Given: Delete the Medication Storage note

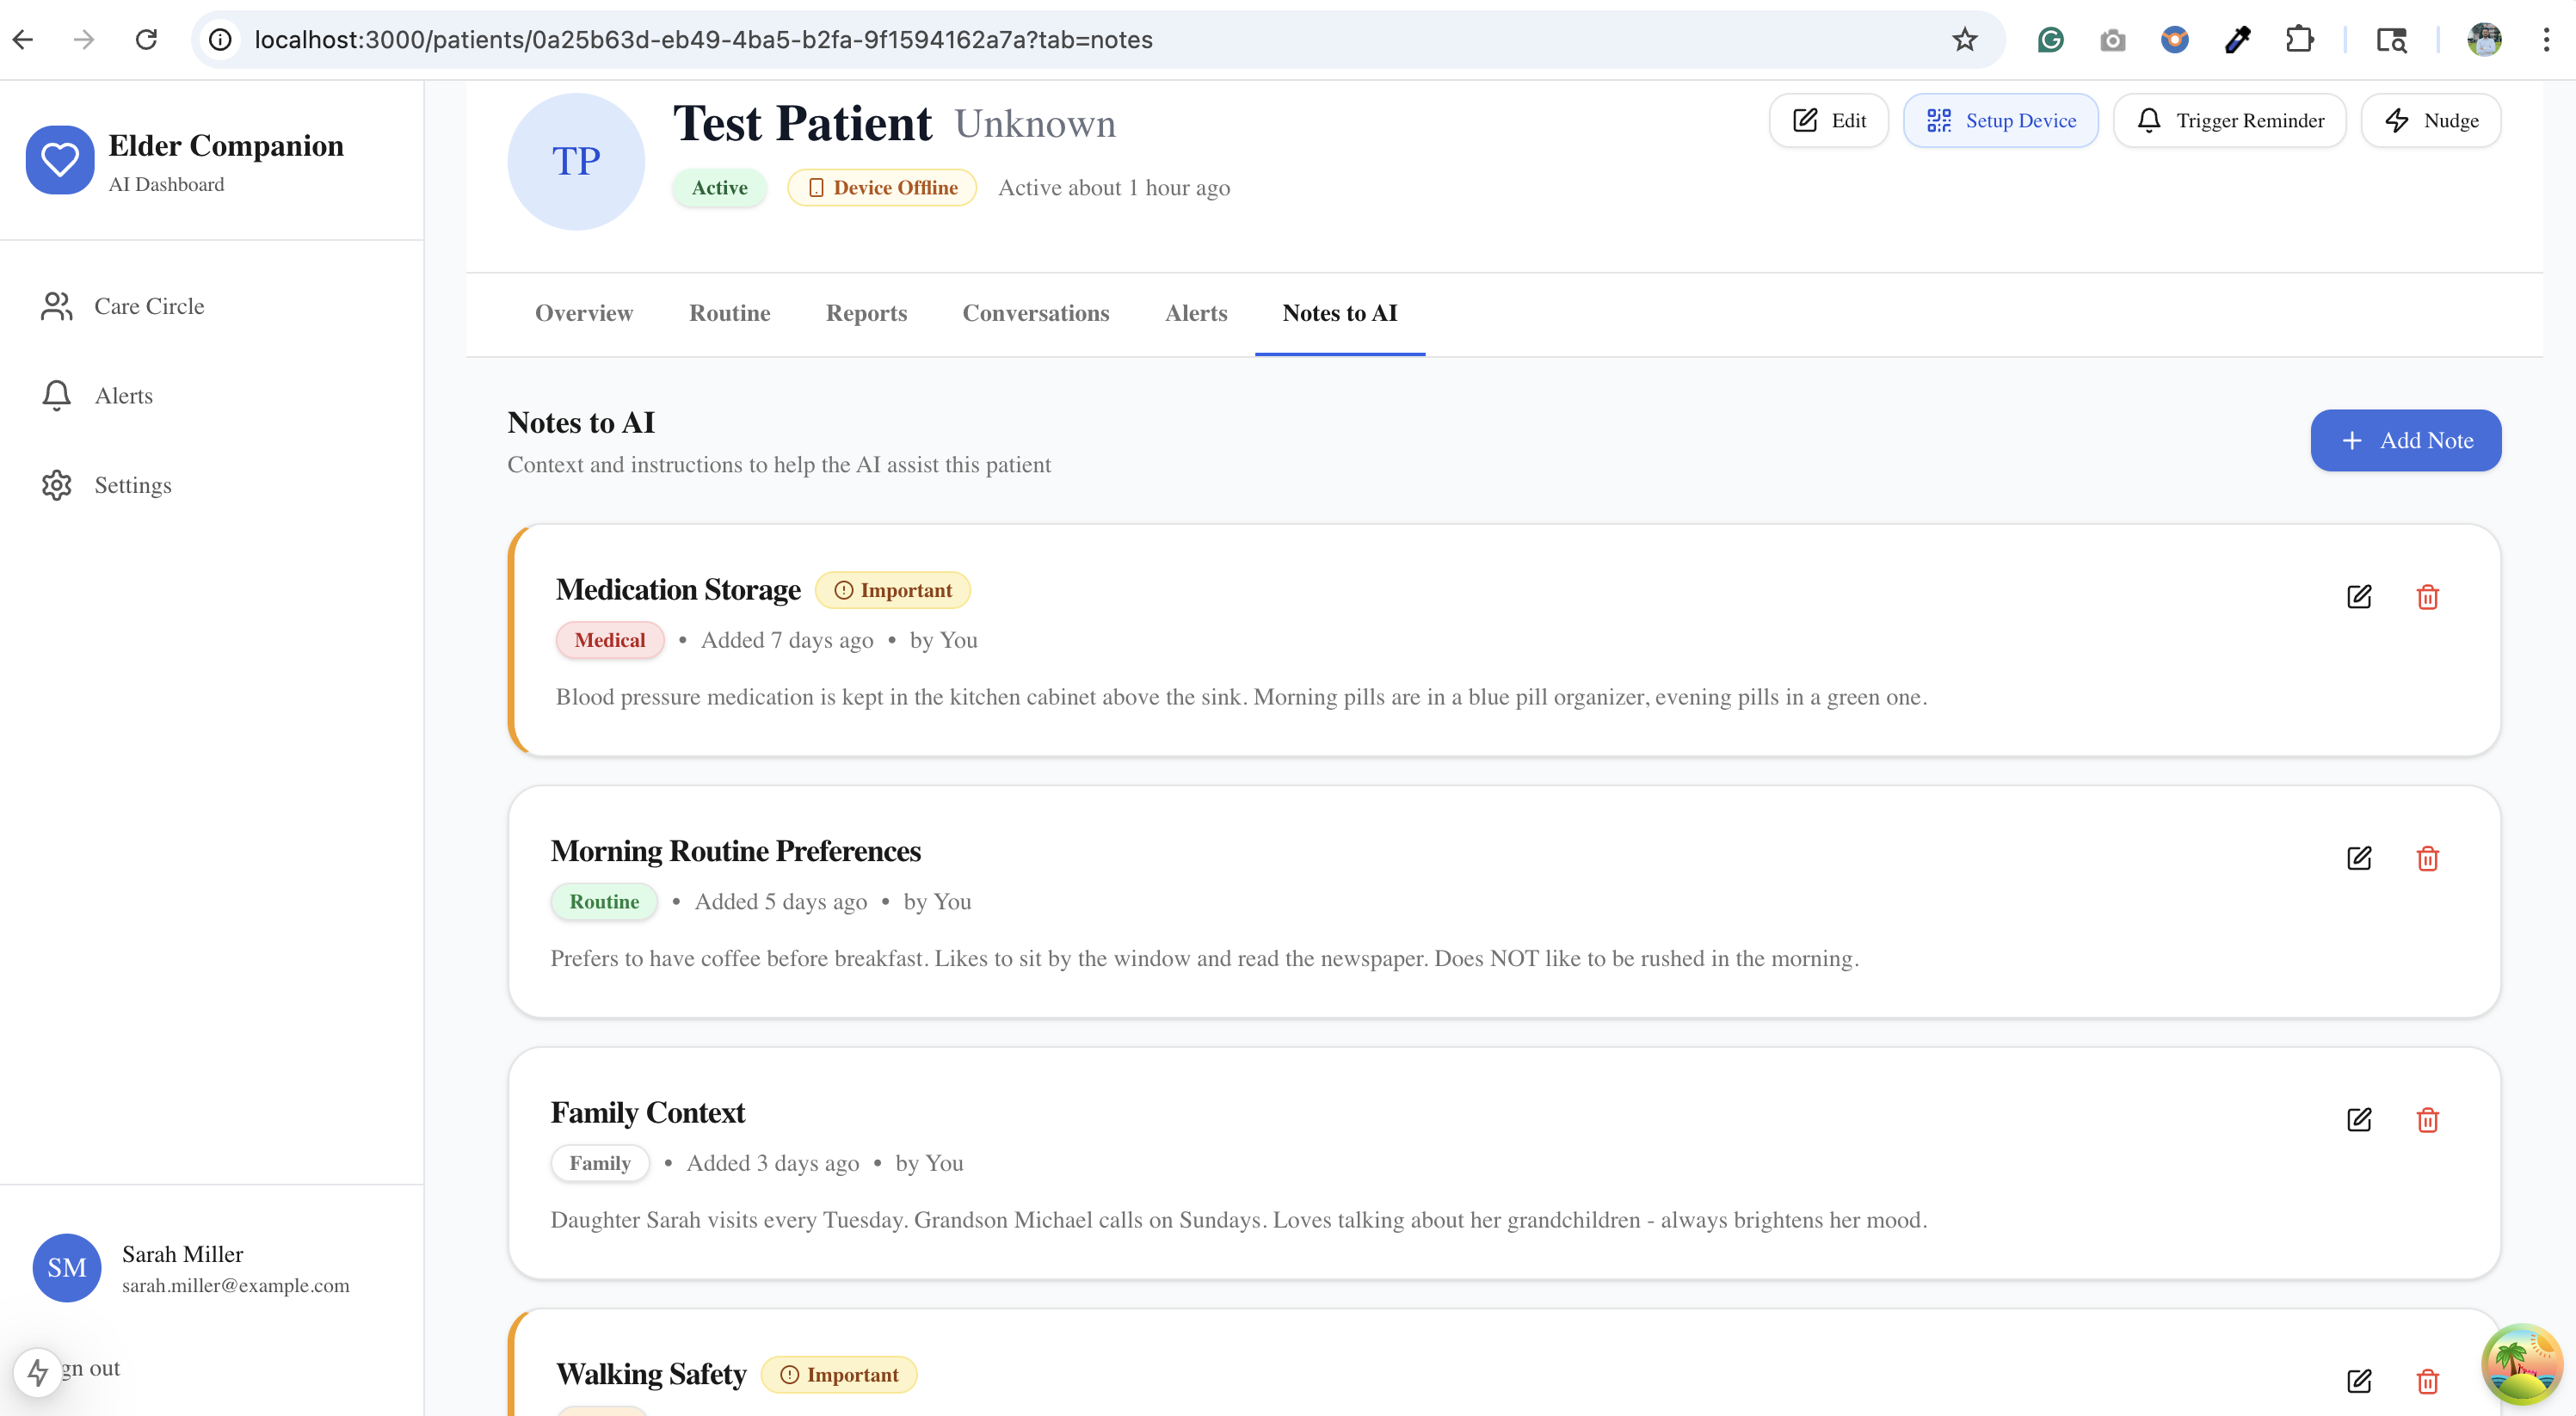Looking at the screenshot, I should point(2427,597).
